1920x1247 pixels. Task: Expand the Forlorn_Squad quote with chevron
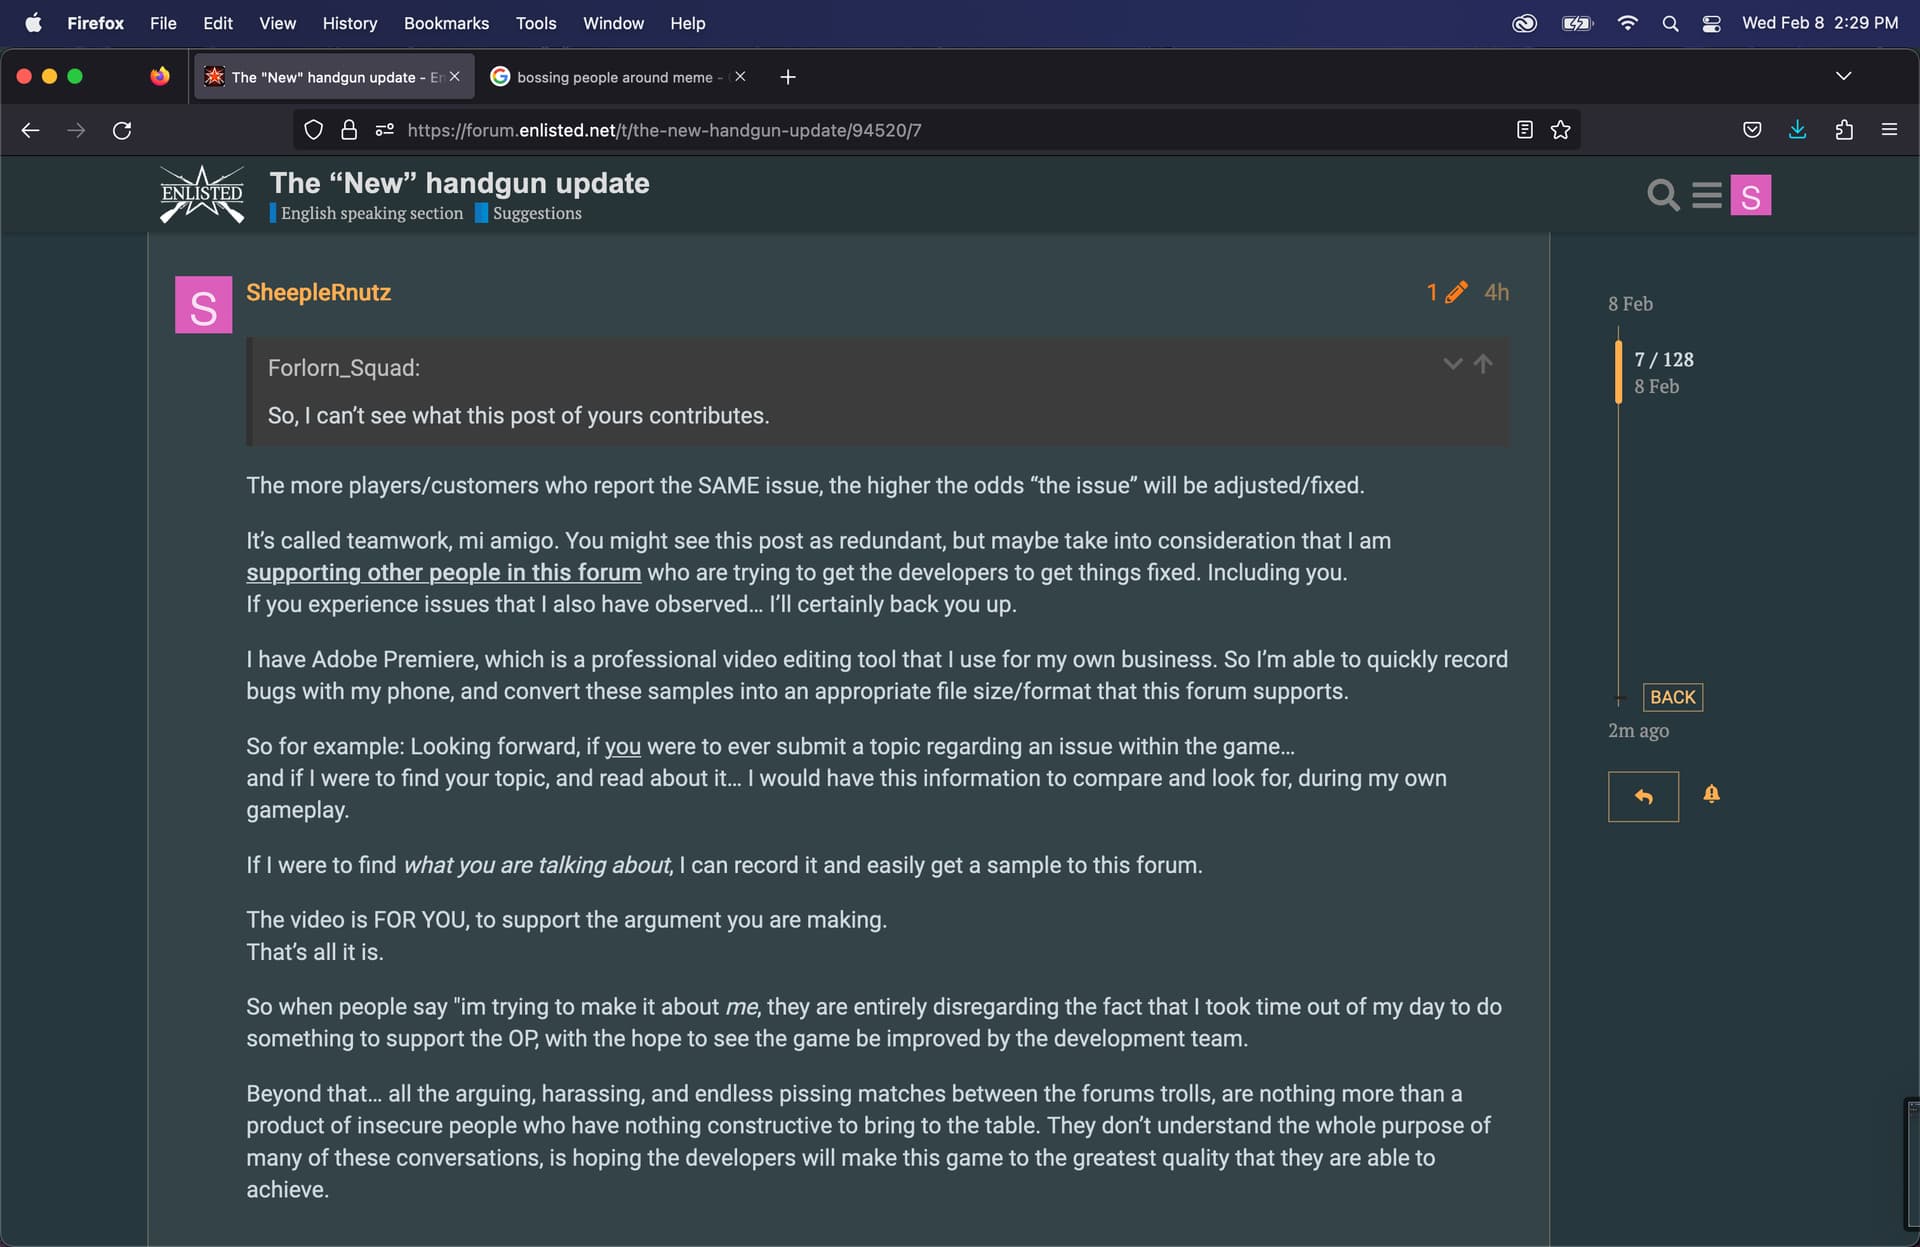click(x=1452, y=364)
